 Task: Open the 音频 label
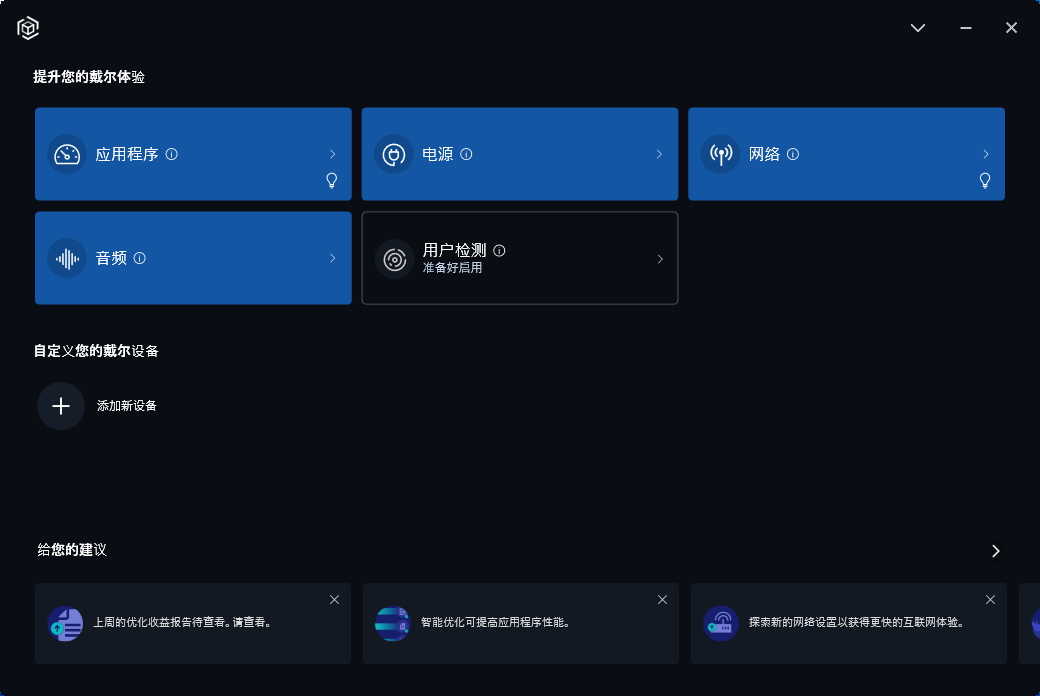coord(111,258)
